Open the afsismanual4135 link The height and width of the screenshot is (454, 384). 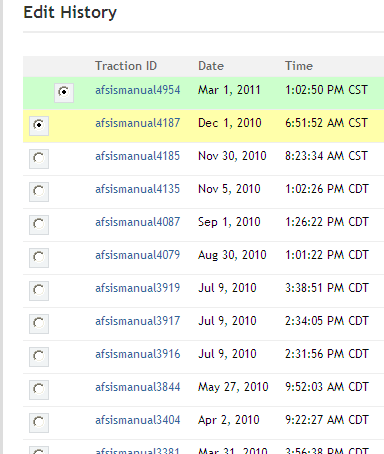138,189
